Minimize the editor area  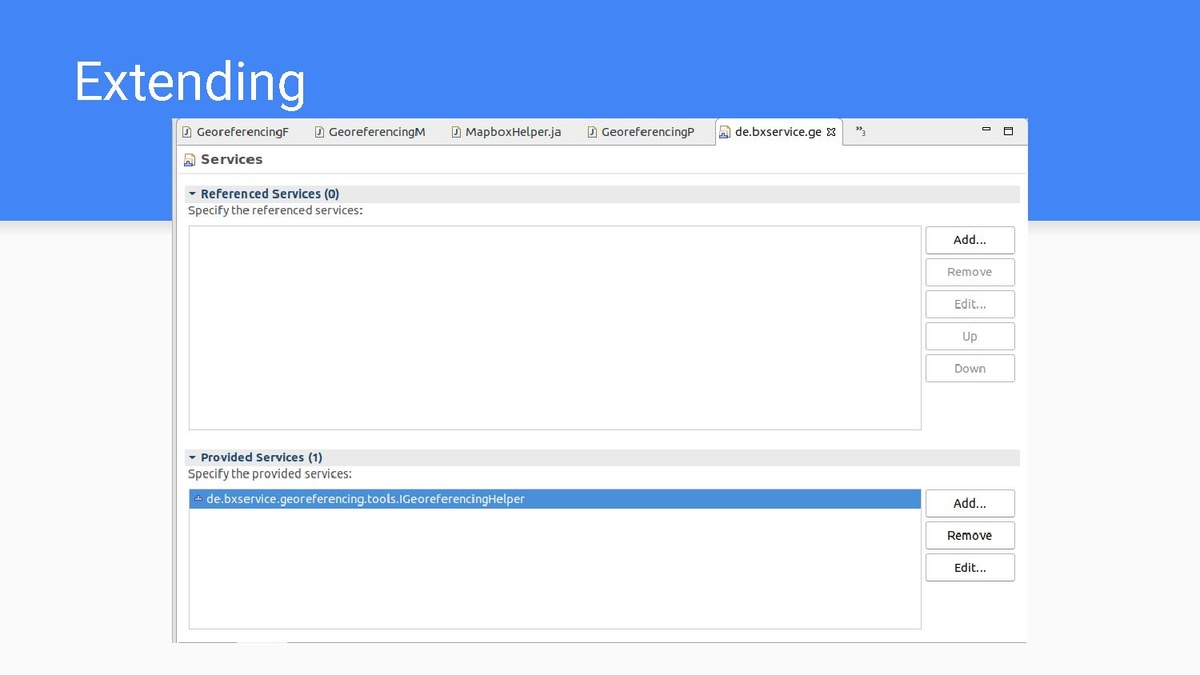986,130
